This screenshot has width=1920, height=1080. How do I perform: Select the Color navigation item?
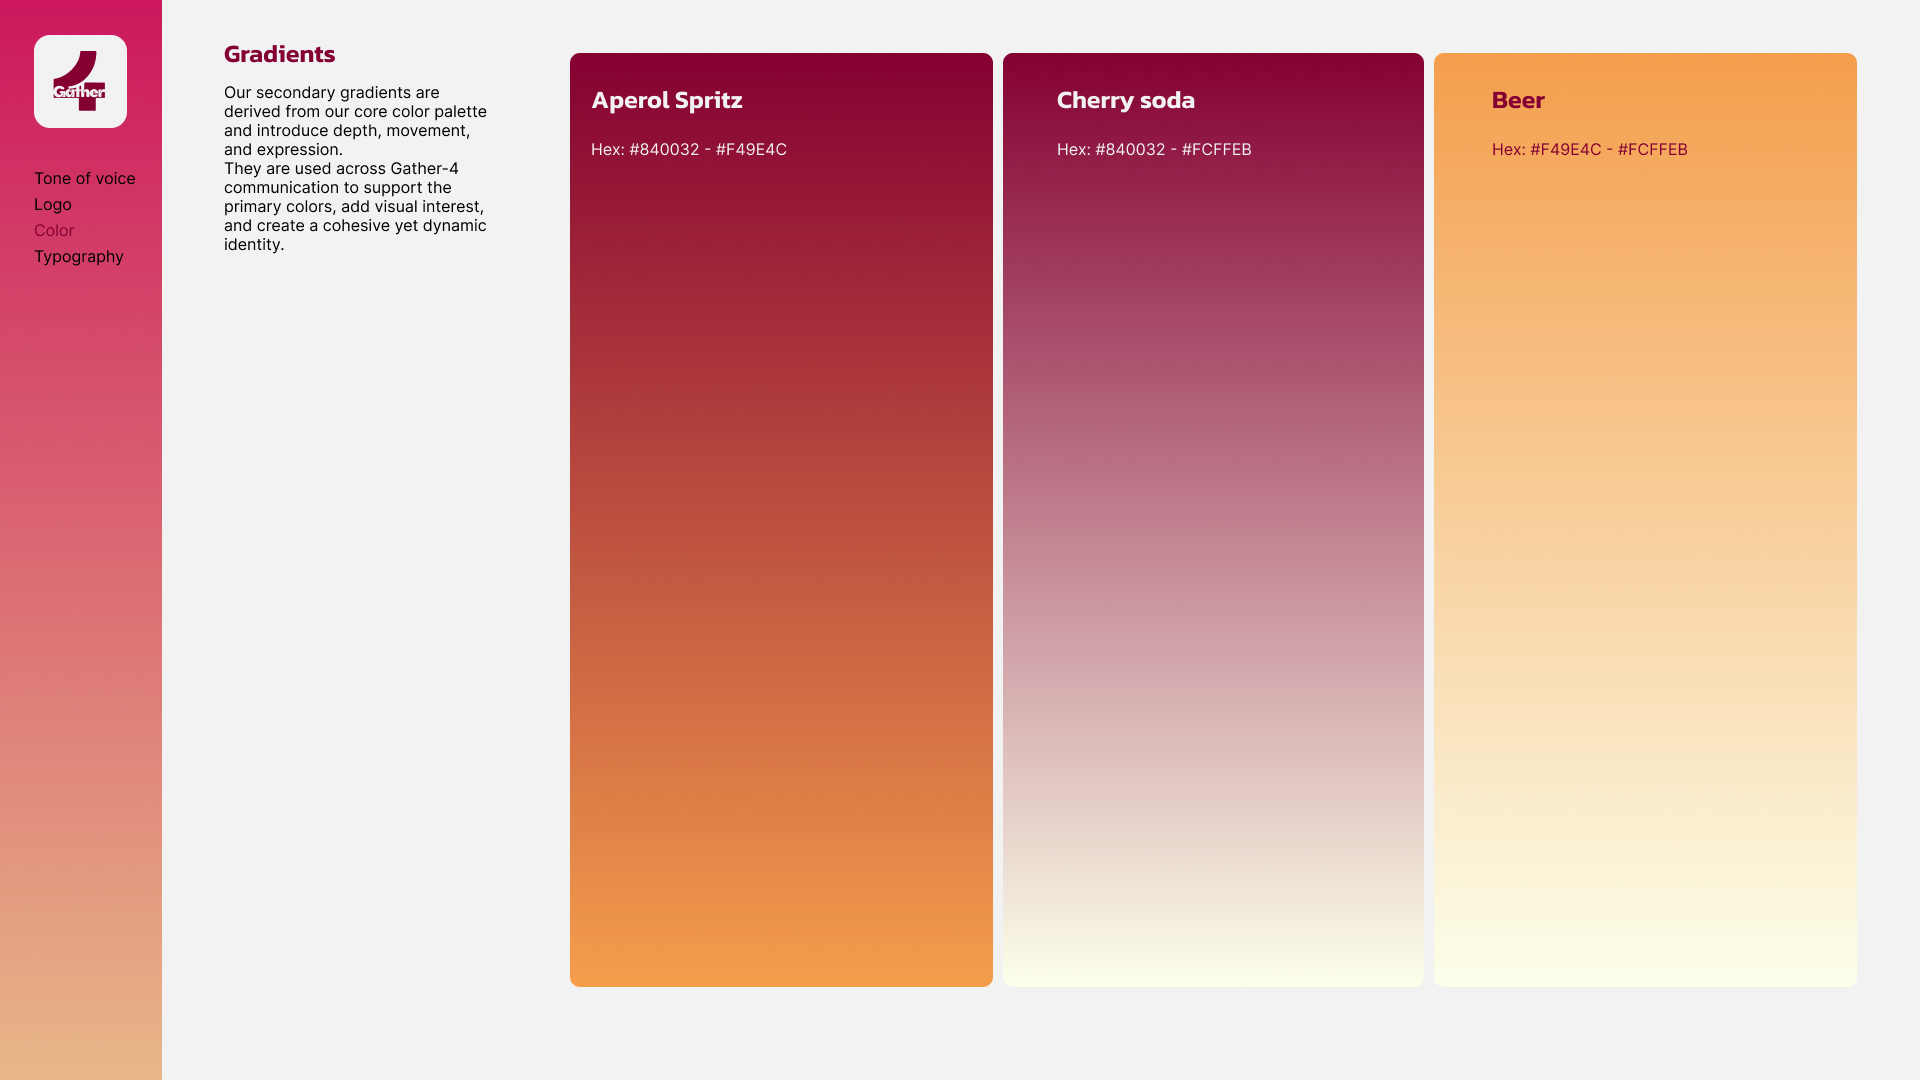pos(54,230)
